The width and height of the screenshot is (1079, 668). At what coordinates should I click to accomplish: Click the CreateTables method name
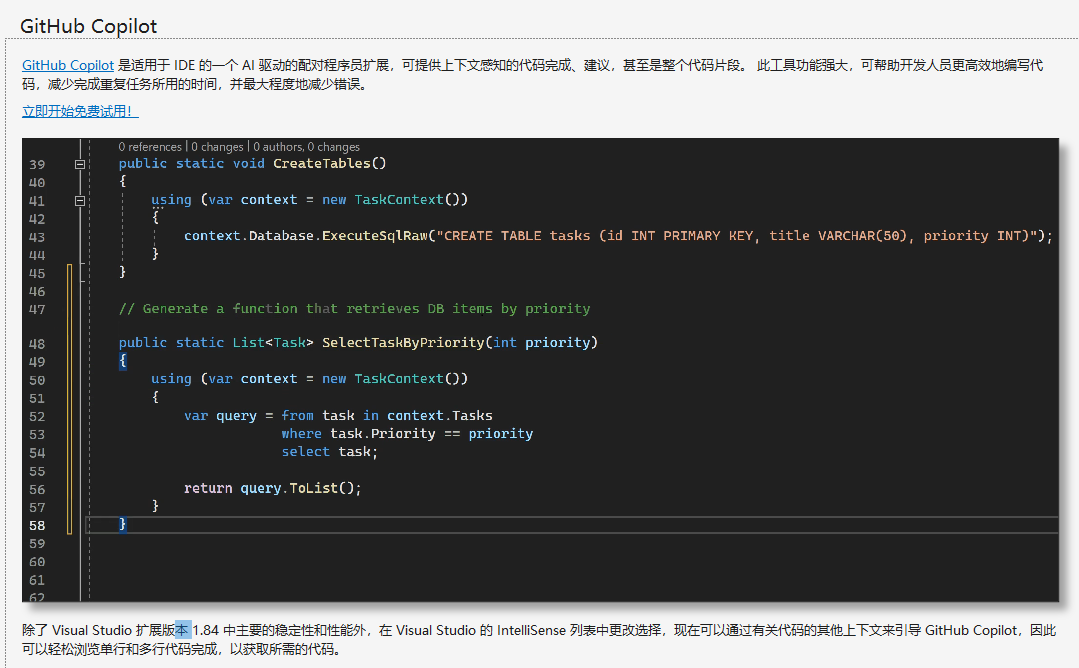tap(321, 164)
